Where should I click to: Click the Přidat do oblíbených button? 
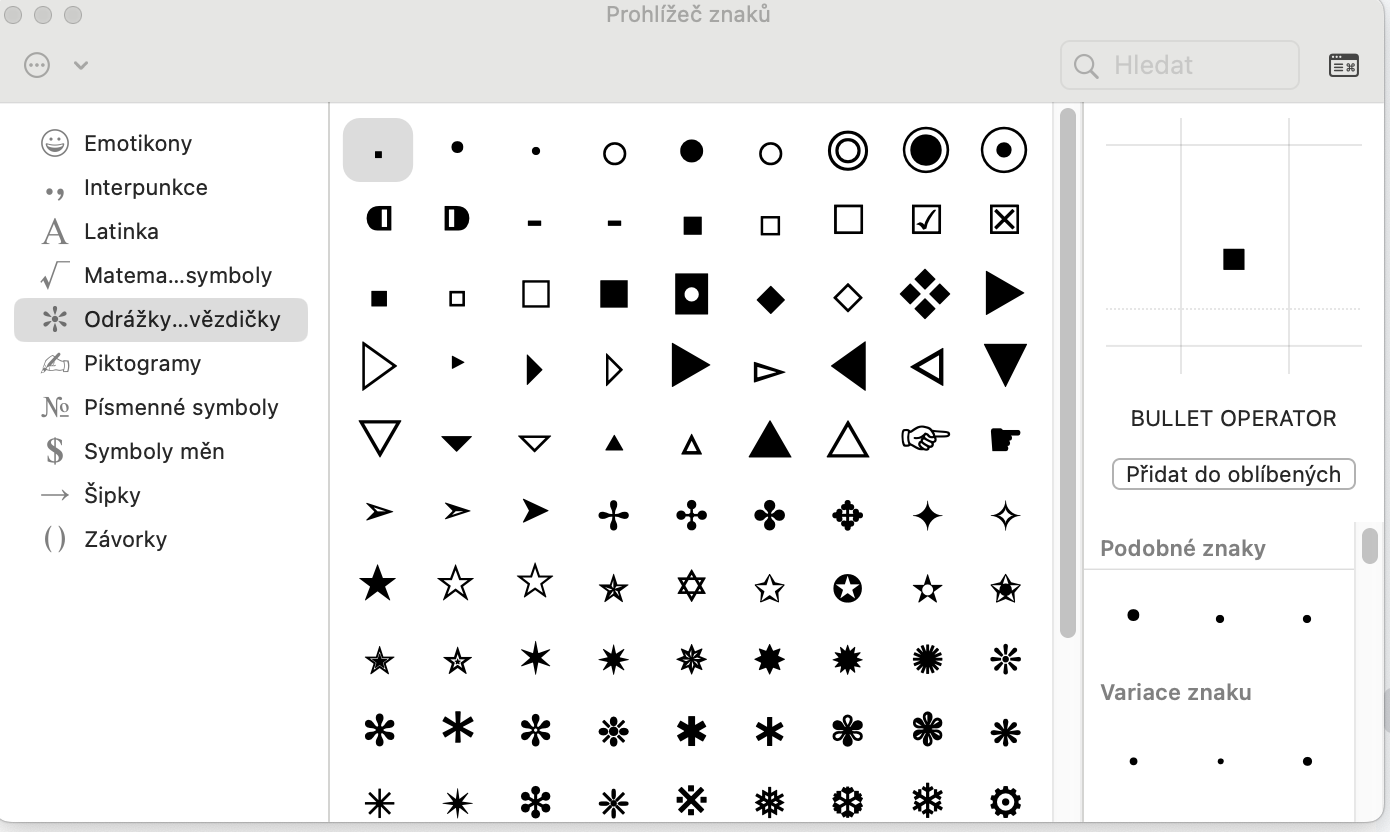pyautogui.click(x=1233, y=474)
